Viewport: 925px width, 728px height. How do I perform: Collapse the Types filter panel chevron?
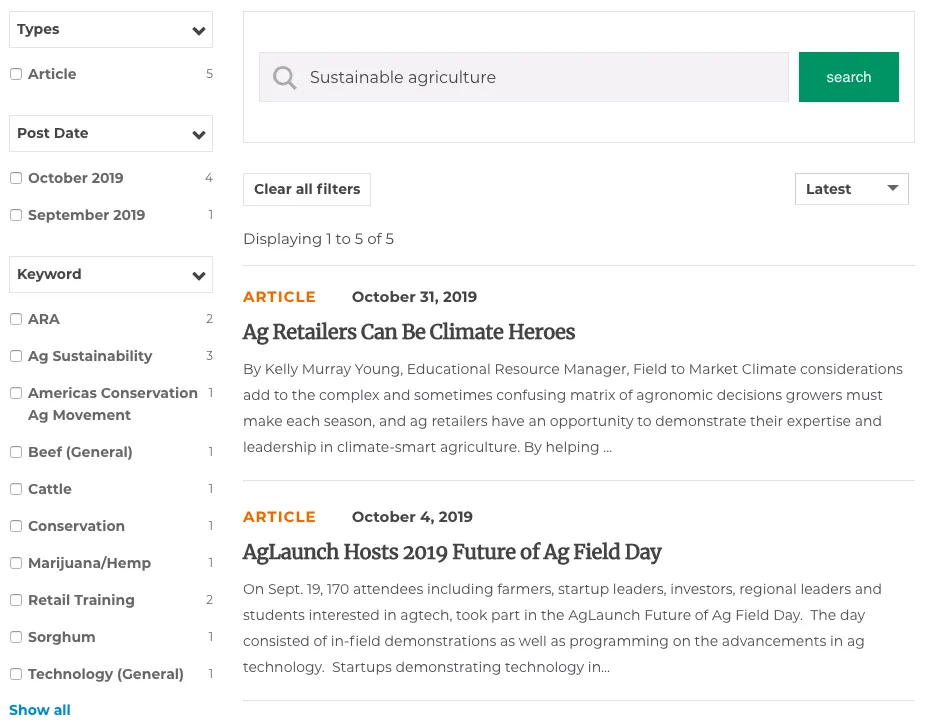197,29
